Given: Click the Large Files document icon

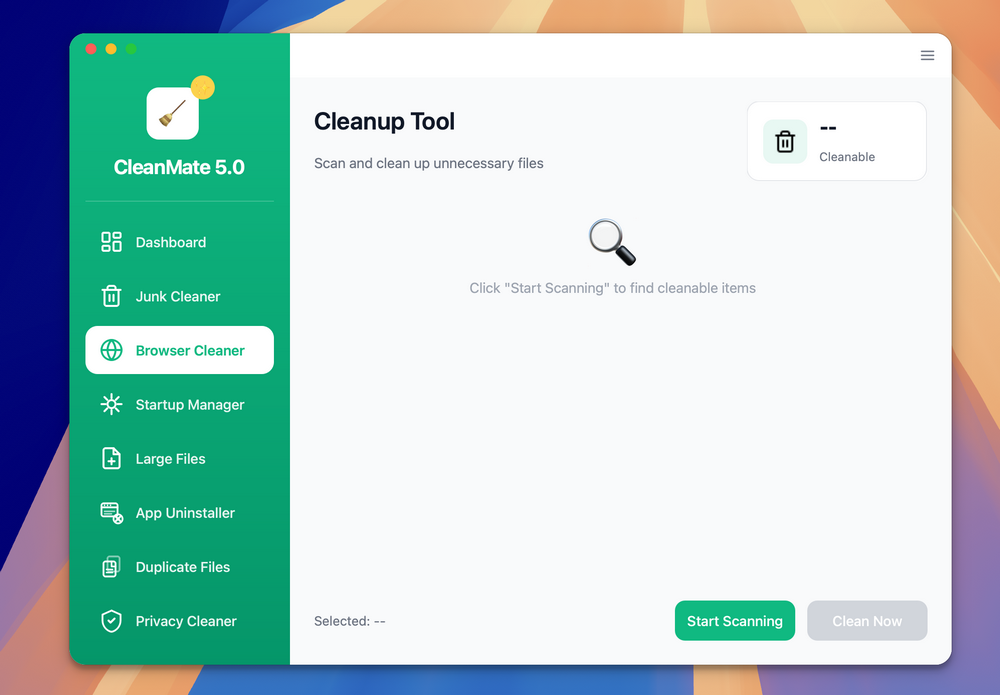Looking at the screenshot, I should tap(111, 458).
